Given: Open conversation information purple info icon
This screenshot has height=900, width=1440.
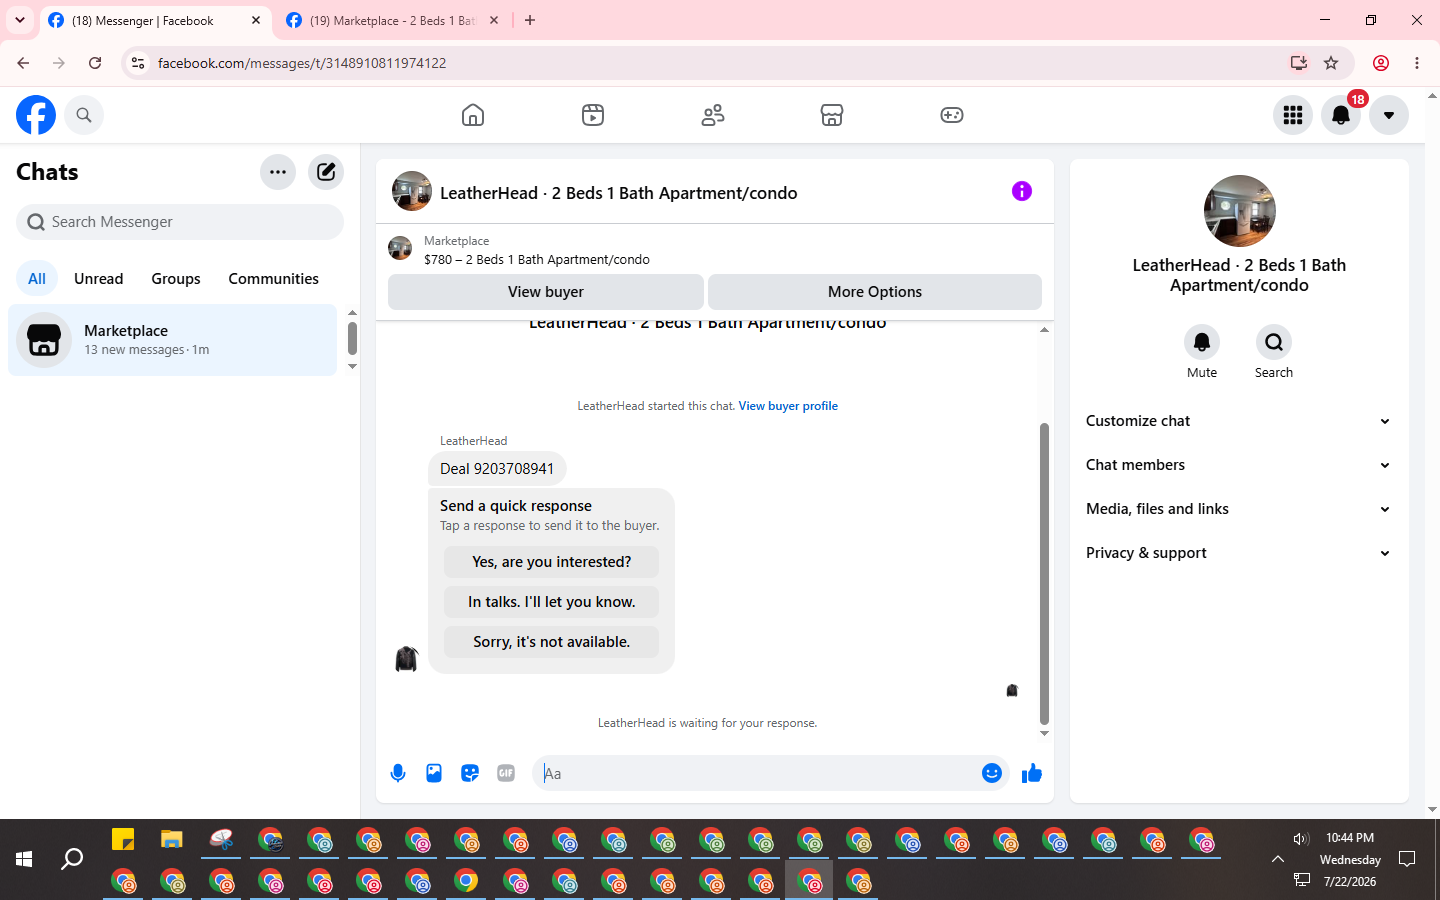Looking at the screenshot, I should (1022, 191).
